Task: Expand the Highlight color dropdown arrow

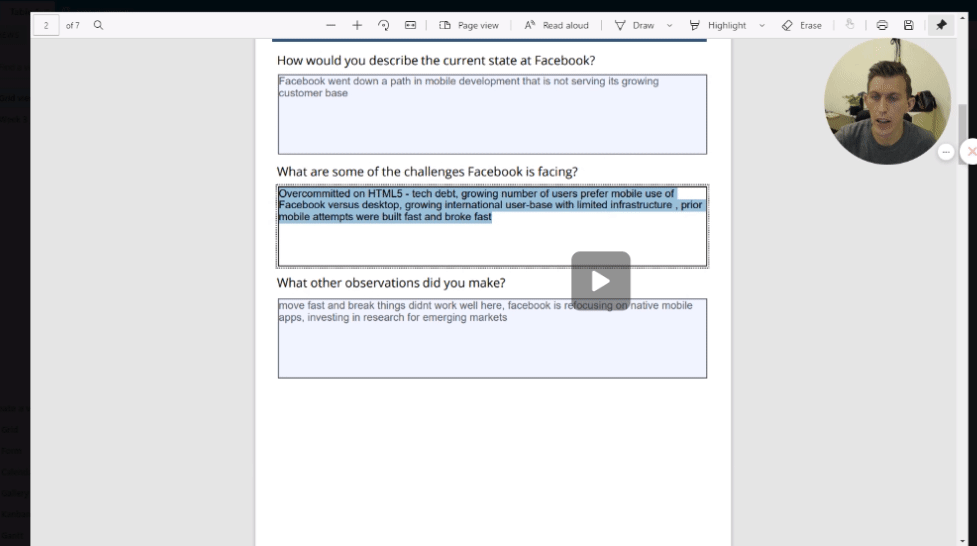Action: tap(762, 26)
